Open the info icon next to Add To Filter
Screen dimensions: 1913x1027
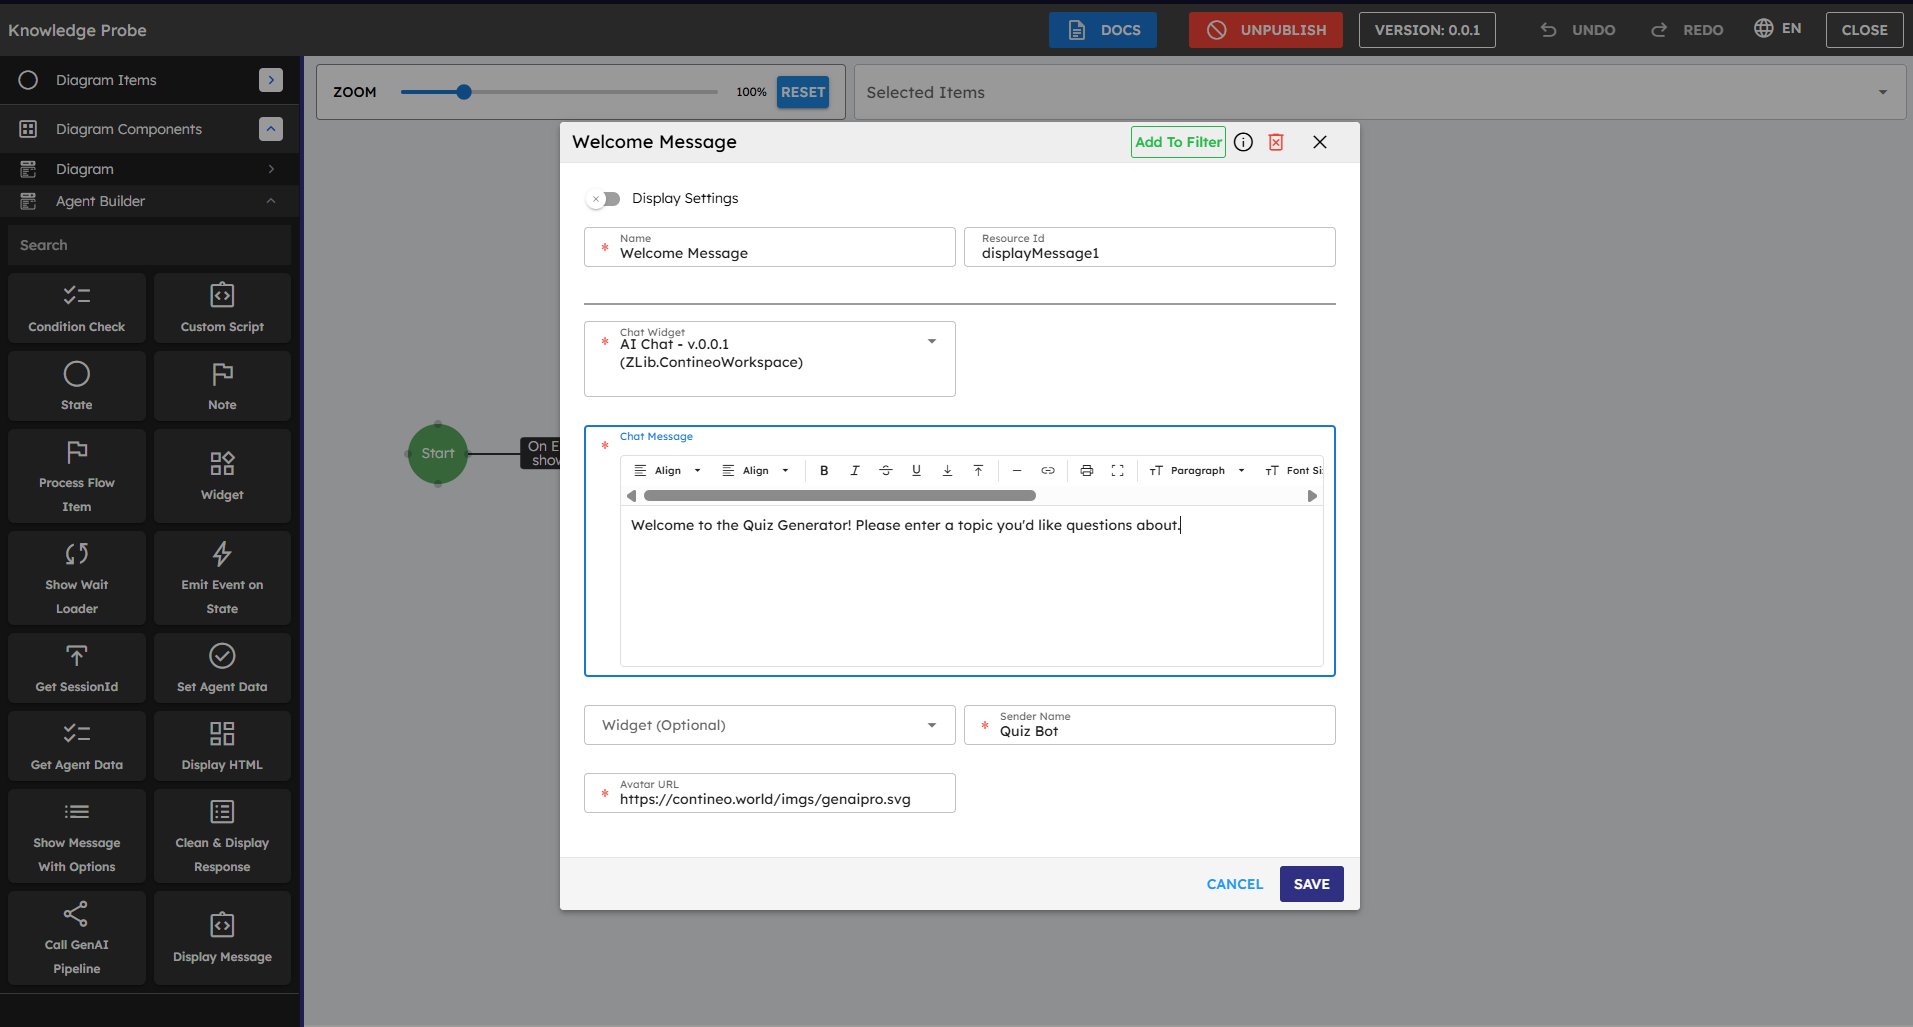1243,142
